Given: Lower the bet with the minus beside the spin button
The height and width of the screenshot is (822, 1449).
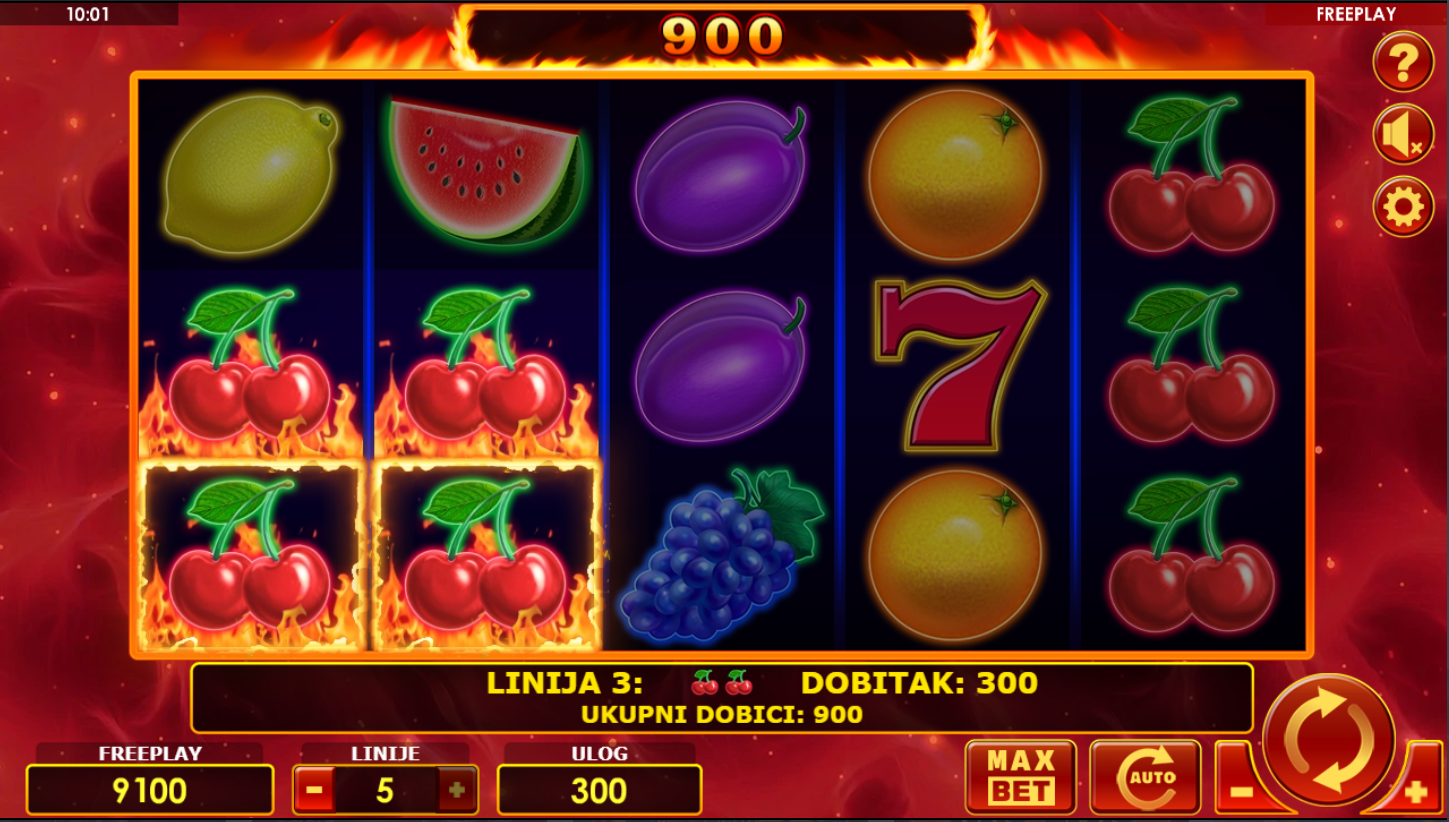Looking at the screenshot, I should (x=1240, y=791).
